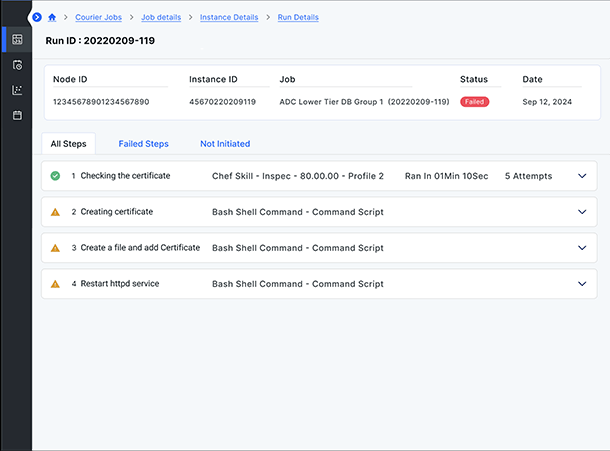This screenshot has width=610, height=451.
Task: Expand Create a file and add Certificate step
Action: (582, 248)
